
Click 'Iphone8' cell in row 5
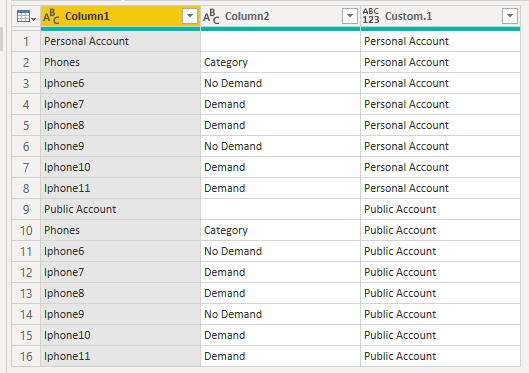click(x=120, y=125)
